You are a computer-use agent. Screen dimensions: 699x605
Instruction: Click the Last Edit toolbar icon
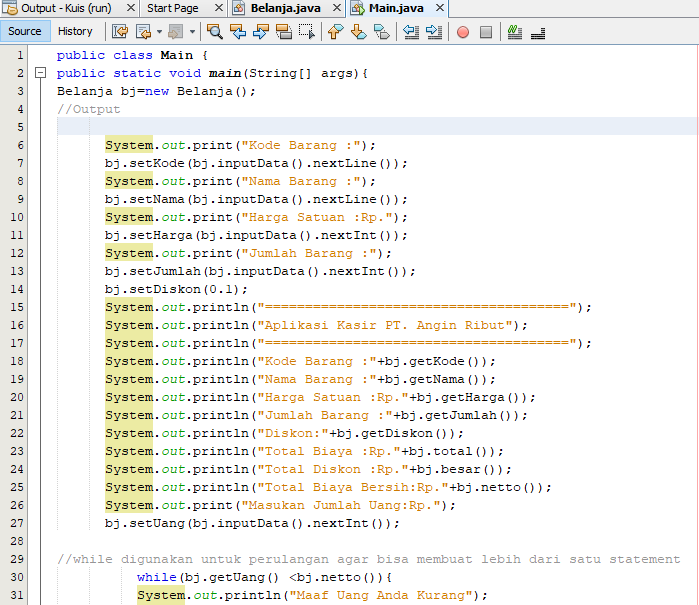120,32
